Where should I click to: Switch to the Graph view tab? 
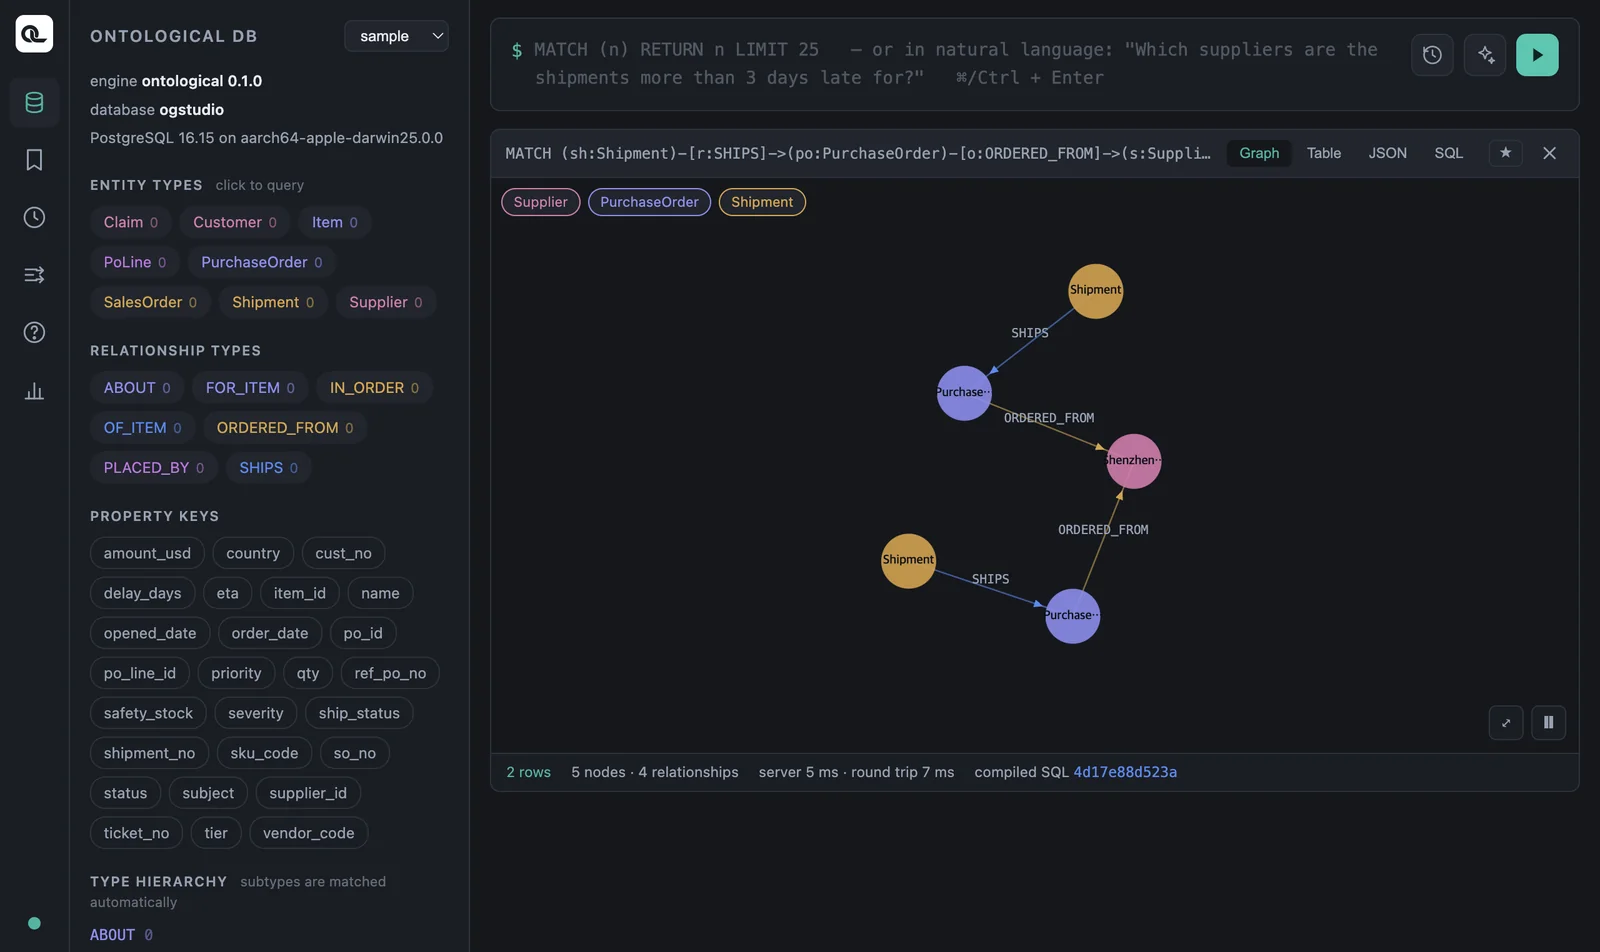click(x=1259, y=153)
